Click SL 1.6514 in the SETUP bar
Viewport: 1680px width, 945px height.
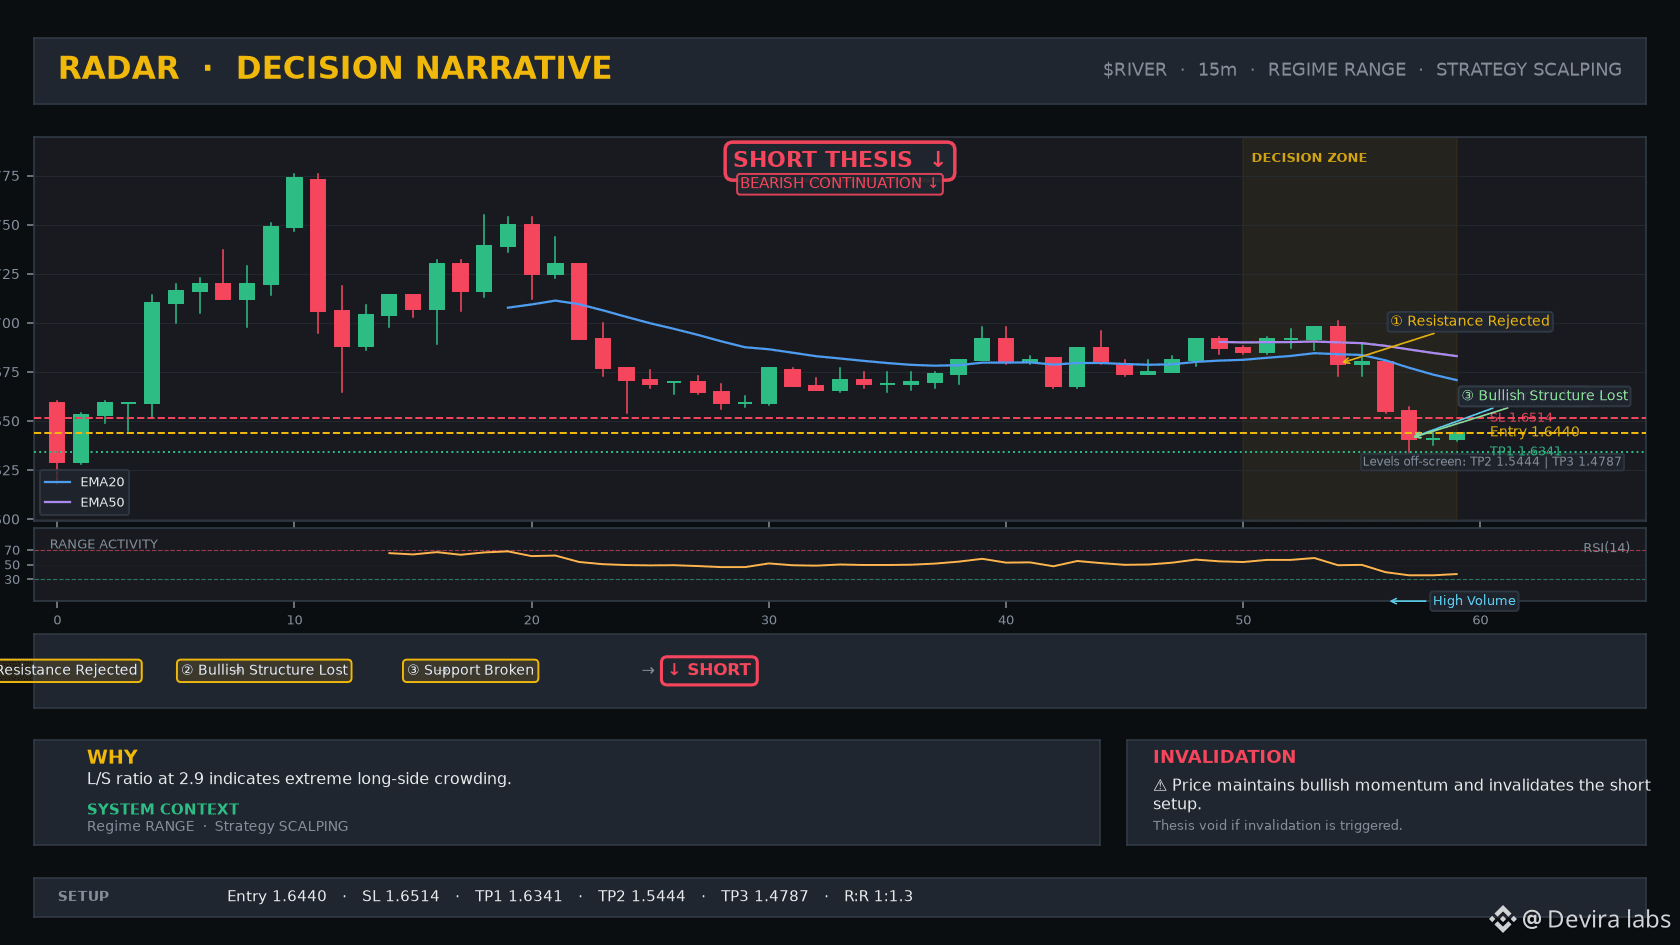[401, 896]
